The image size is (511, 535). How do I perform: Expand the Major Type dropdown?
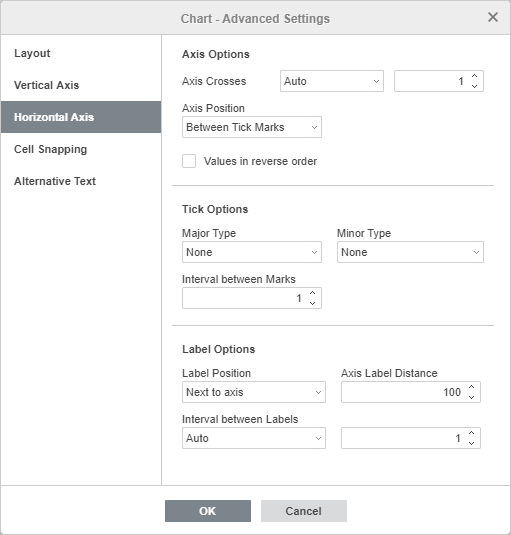coord(252,252)
